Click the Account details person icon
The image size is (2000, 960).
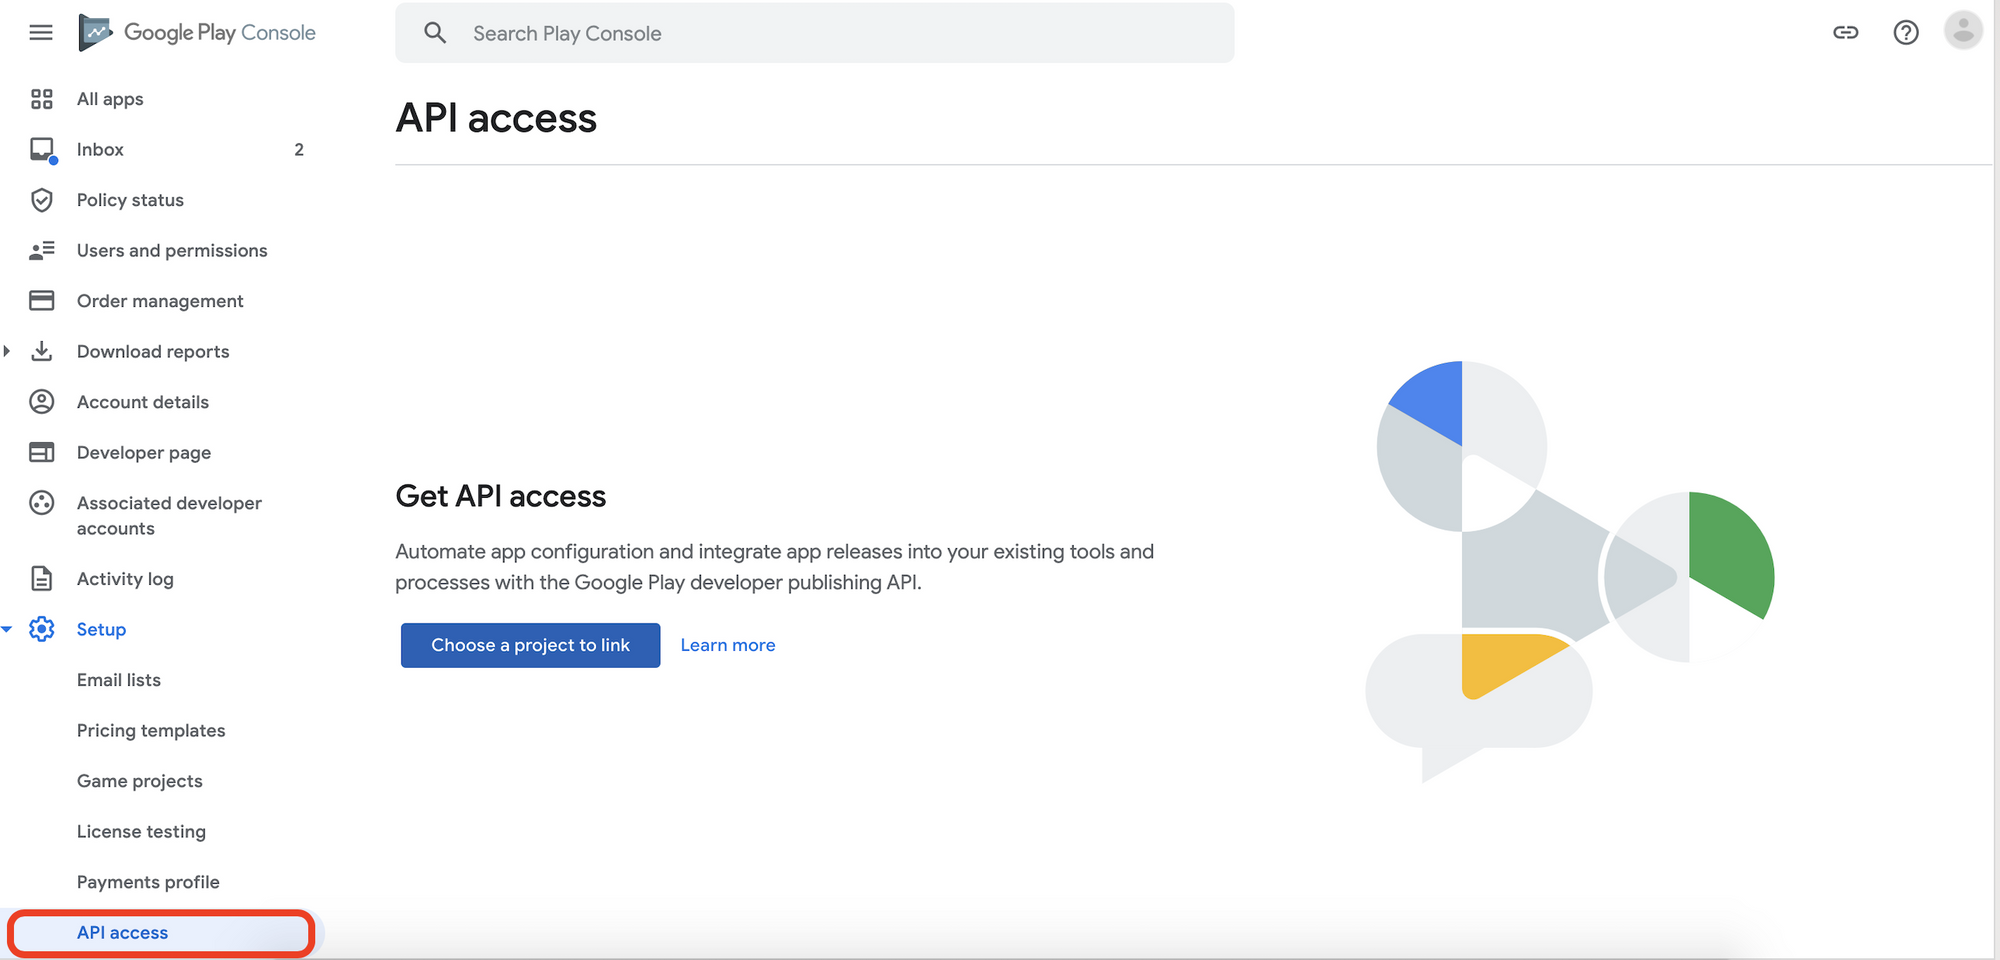(41, 402)
